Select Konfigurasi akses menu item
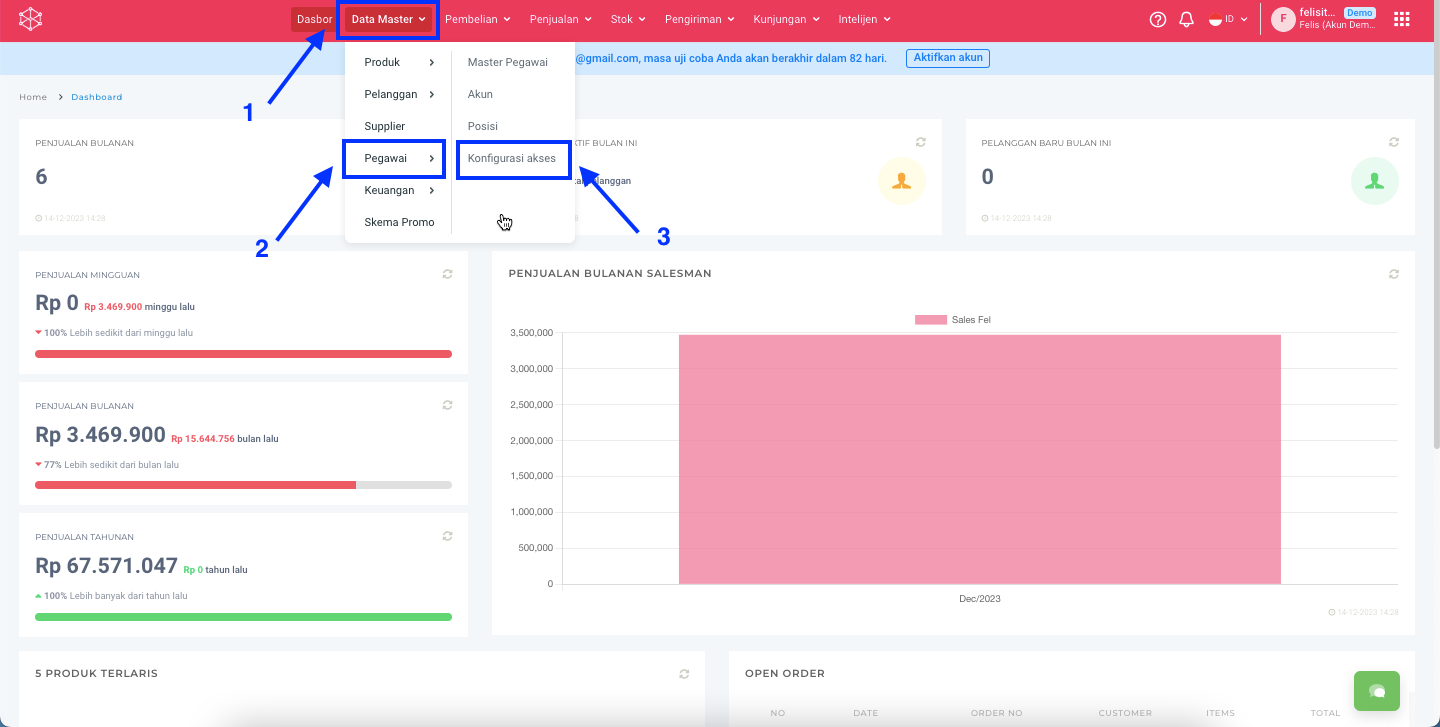 point(512,158)
